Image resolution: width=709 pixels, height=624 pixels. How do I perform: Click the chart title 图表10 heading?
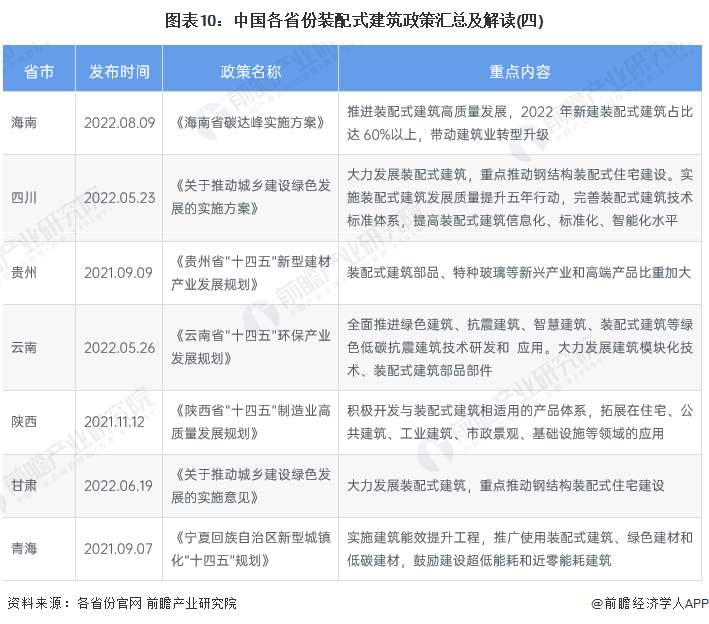click(x=354, y=20)
